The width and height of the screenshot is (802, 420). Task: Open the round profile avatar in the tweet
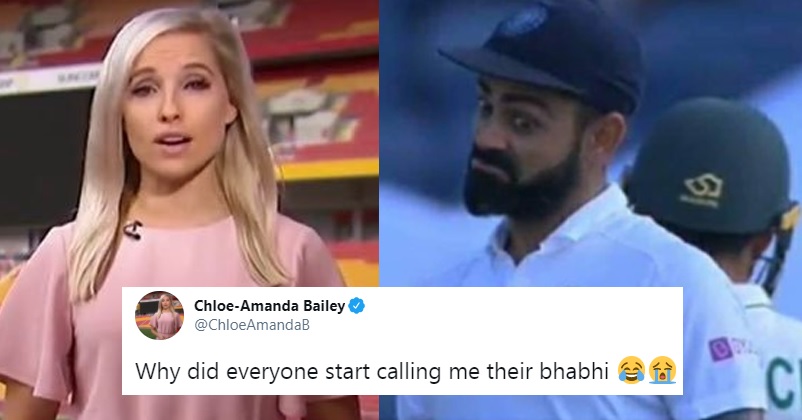159,315
